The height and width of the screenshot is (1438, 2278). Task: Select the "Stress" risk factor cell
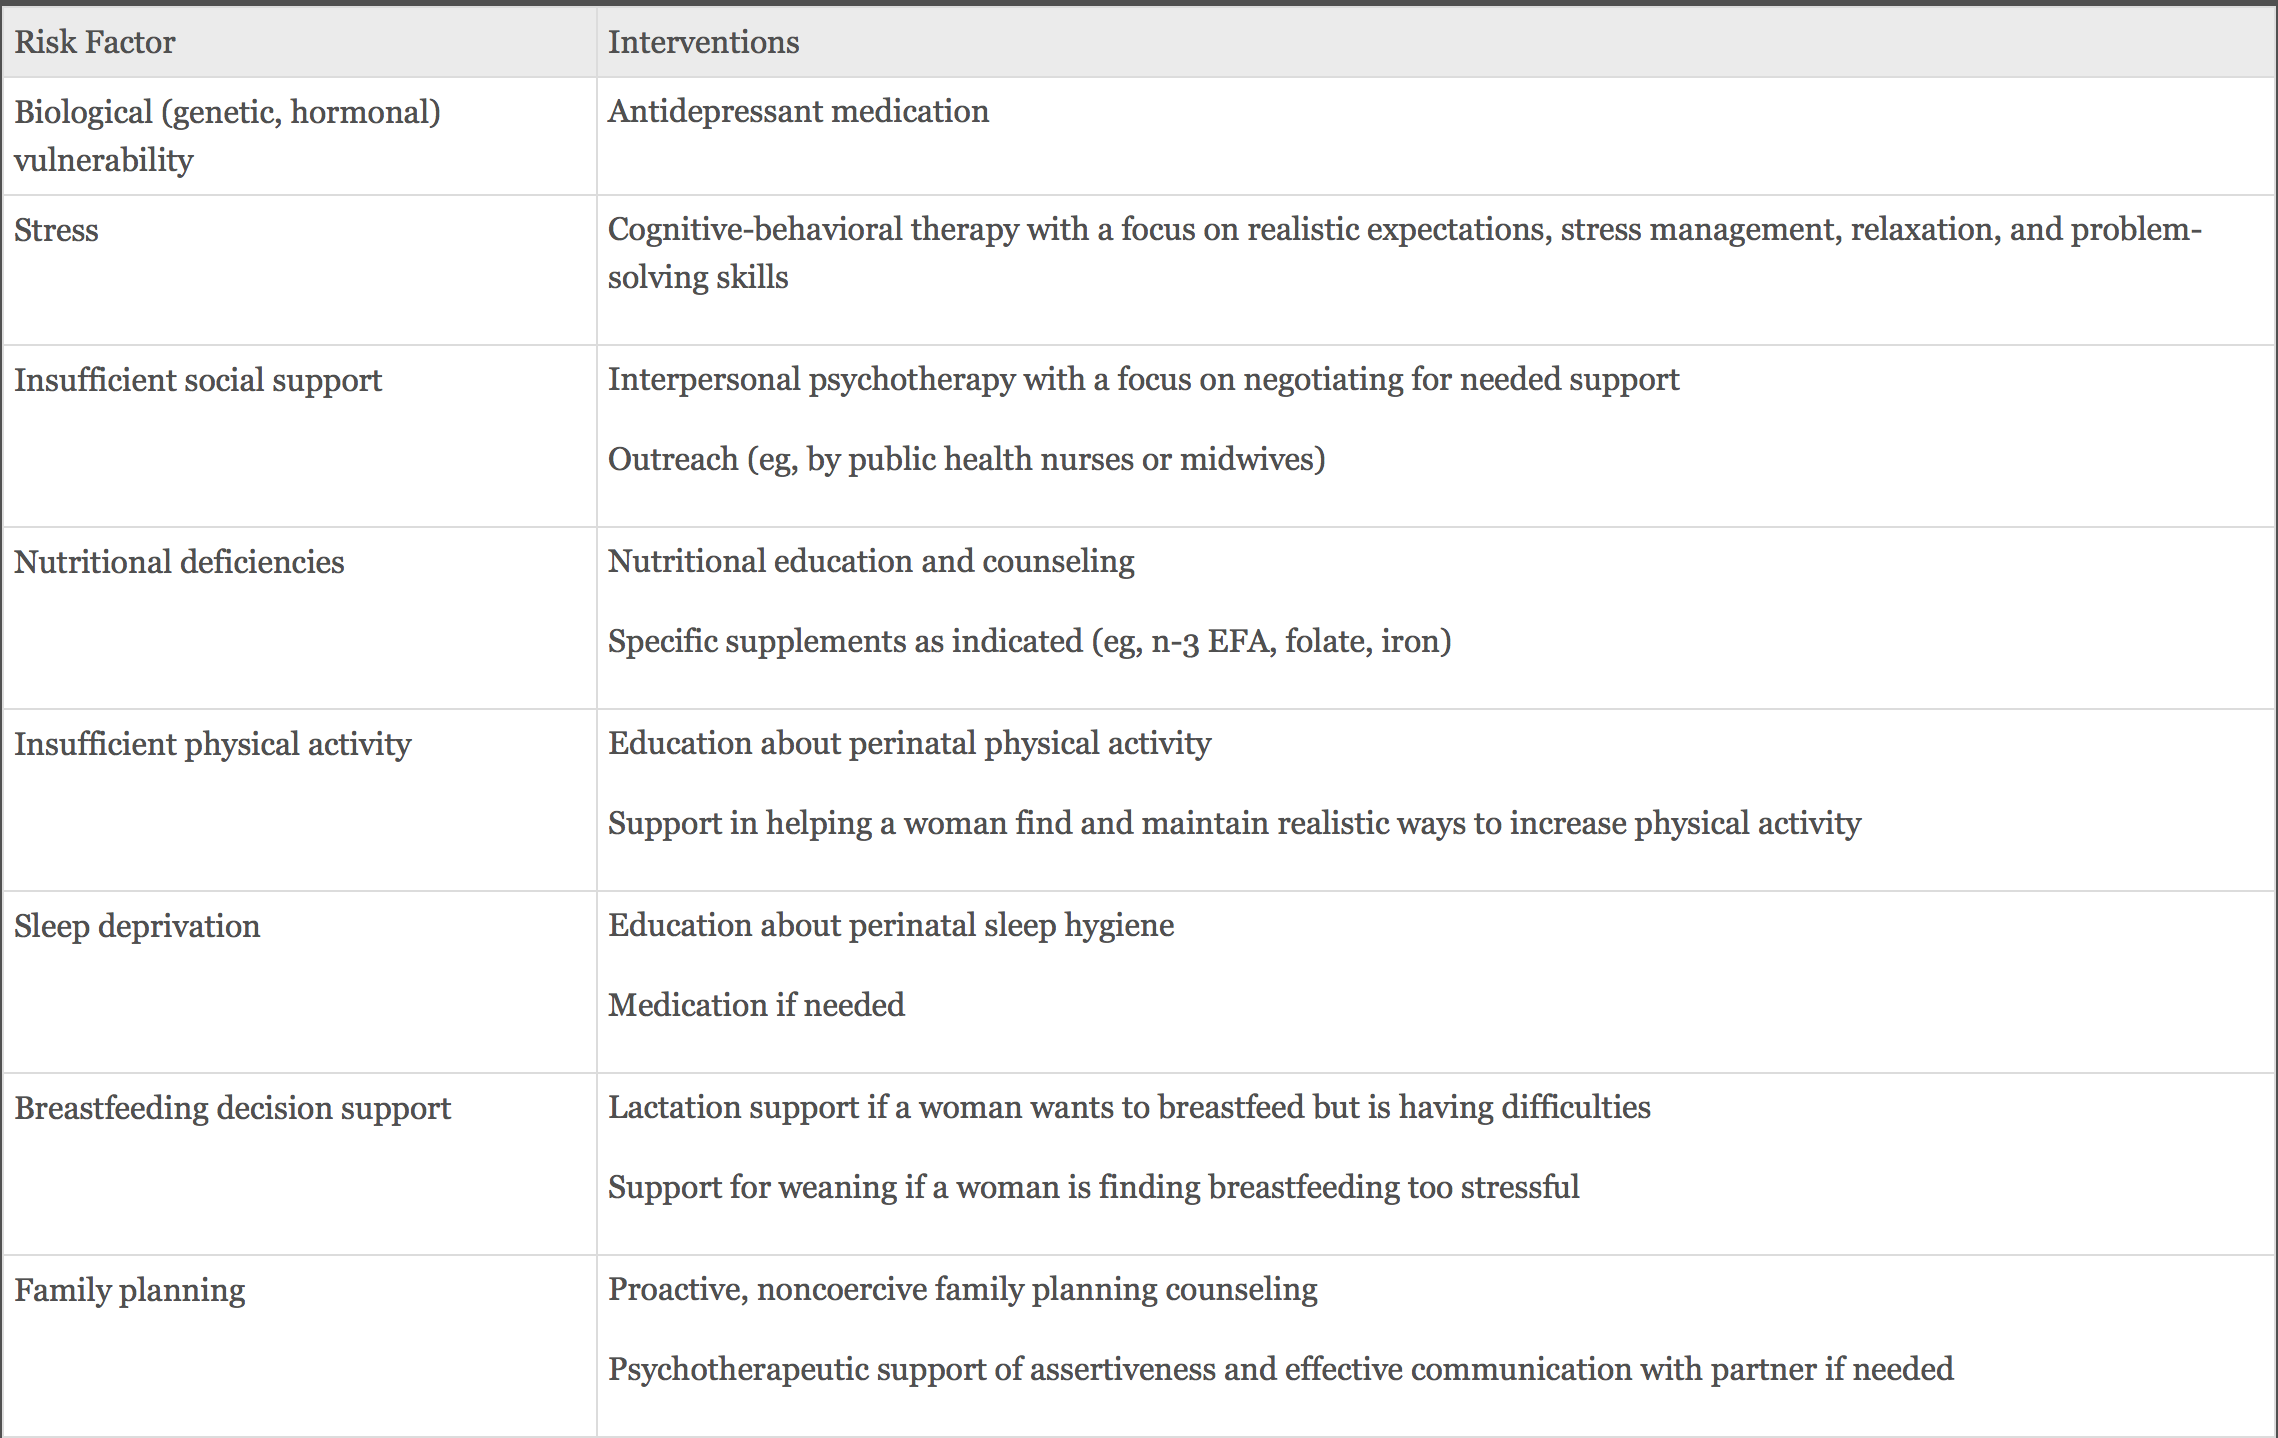click(56, 230)
